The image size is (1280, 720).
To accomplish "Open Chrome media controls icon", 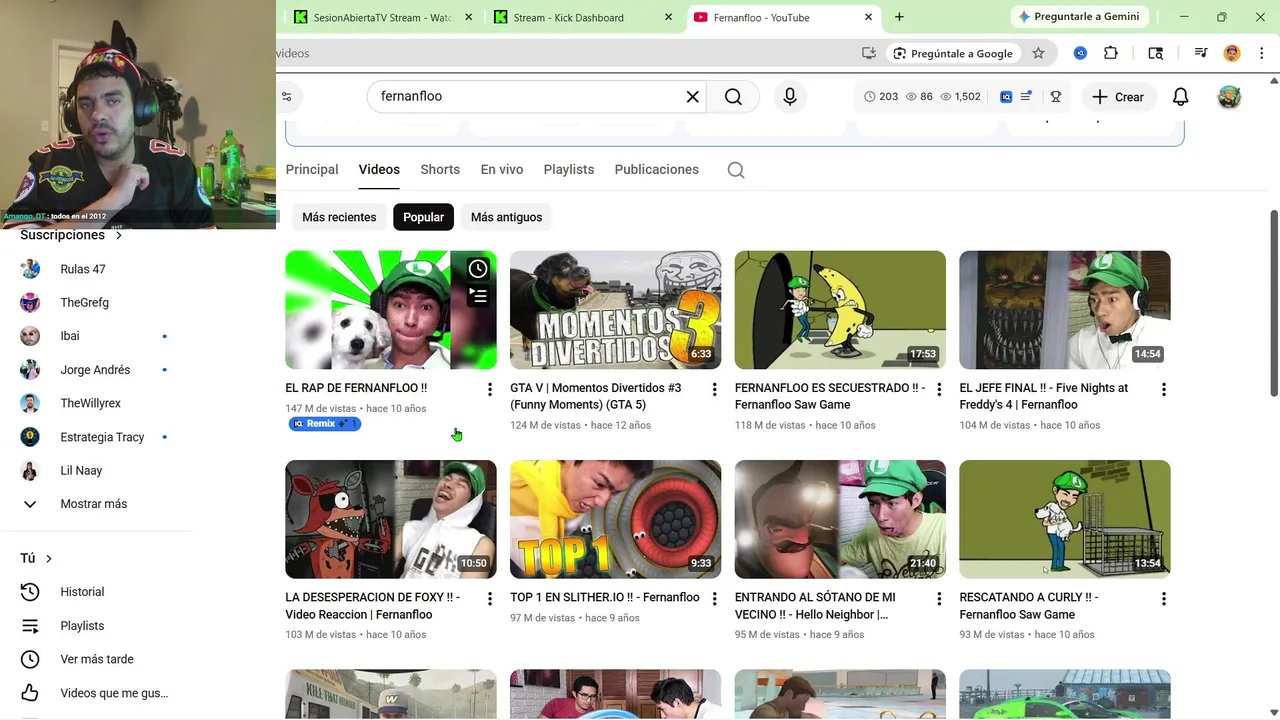I will click(x=1200, y=53).
